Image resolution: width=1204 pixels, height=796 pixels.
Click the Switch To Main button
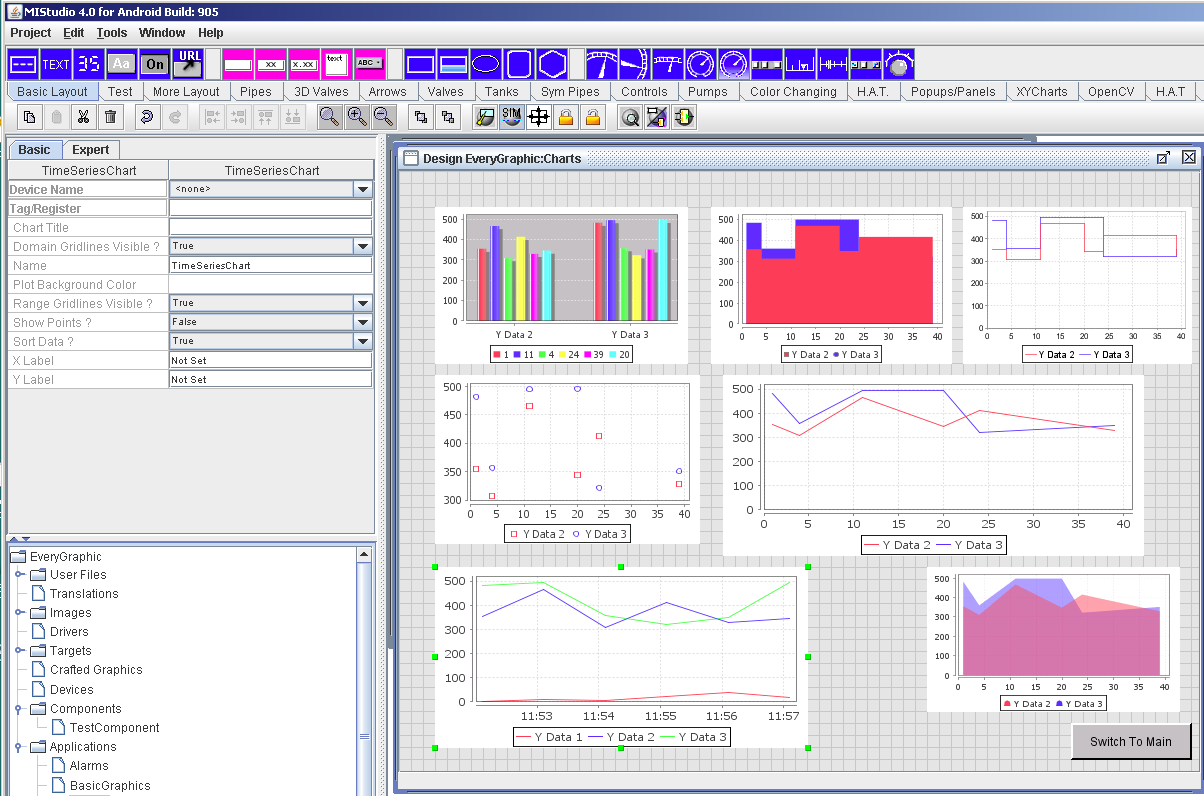(x=1130, y=741)
